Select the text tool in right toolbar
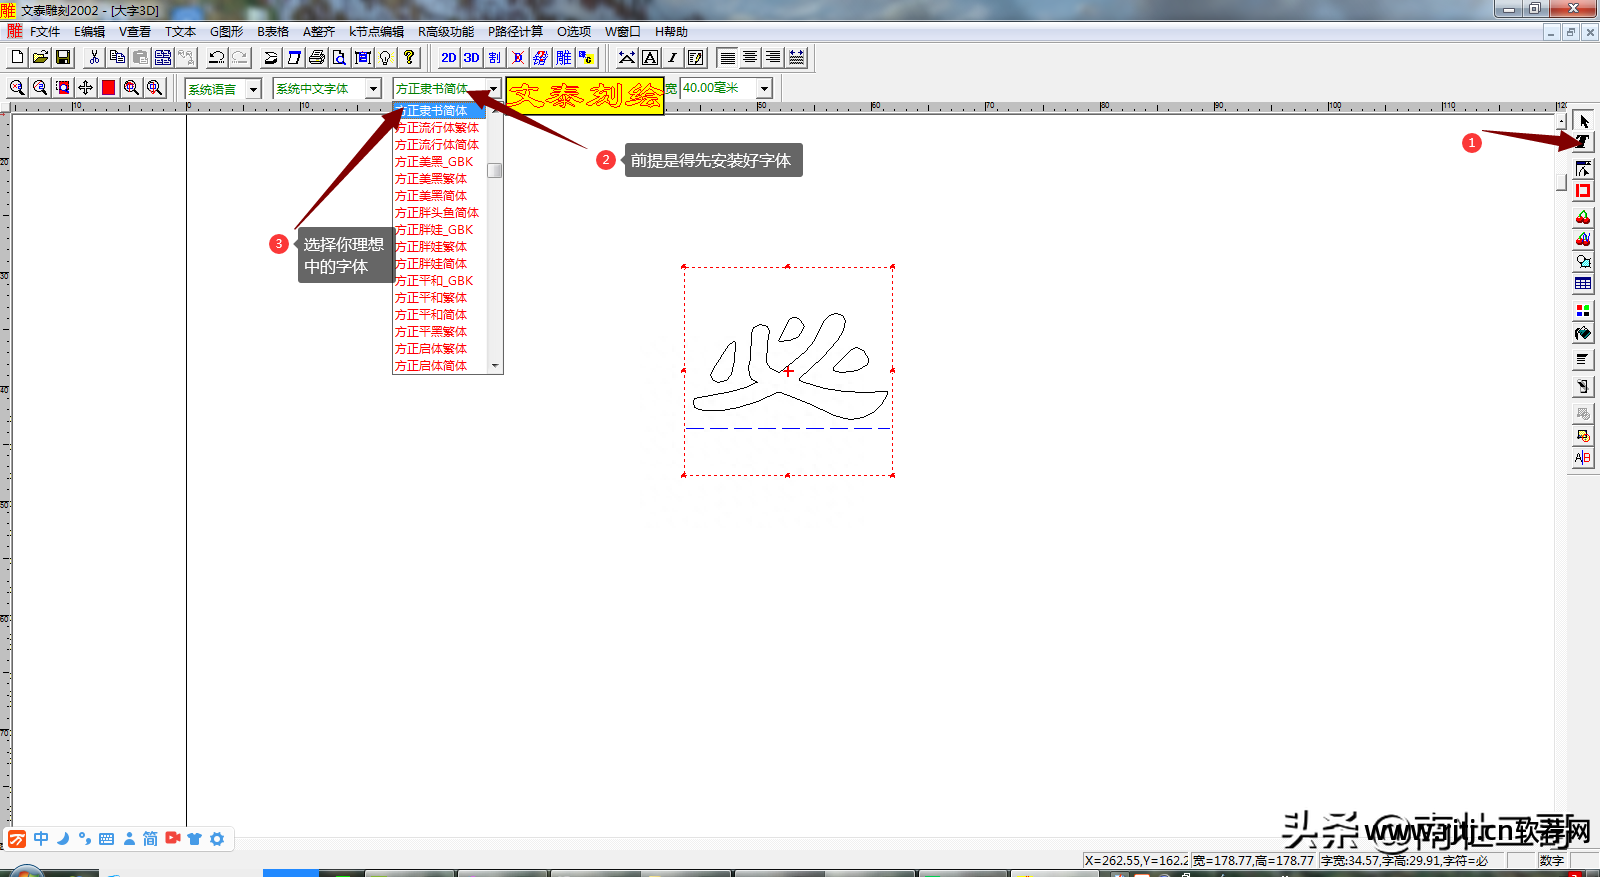Viewport: 1600px width, 877px height. pos(1582,142)
